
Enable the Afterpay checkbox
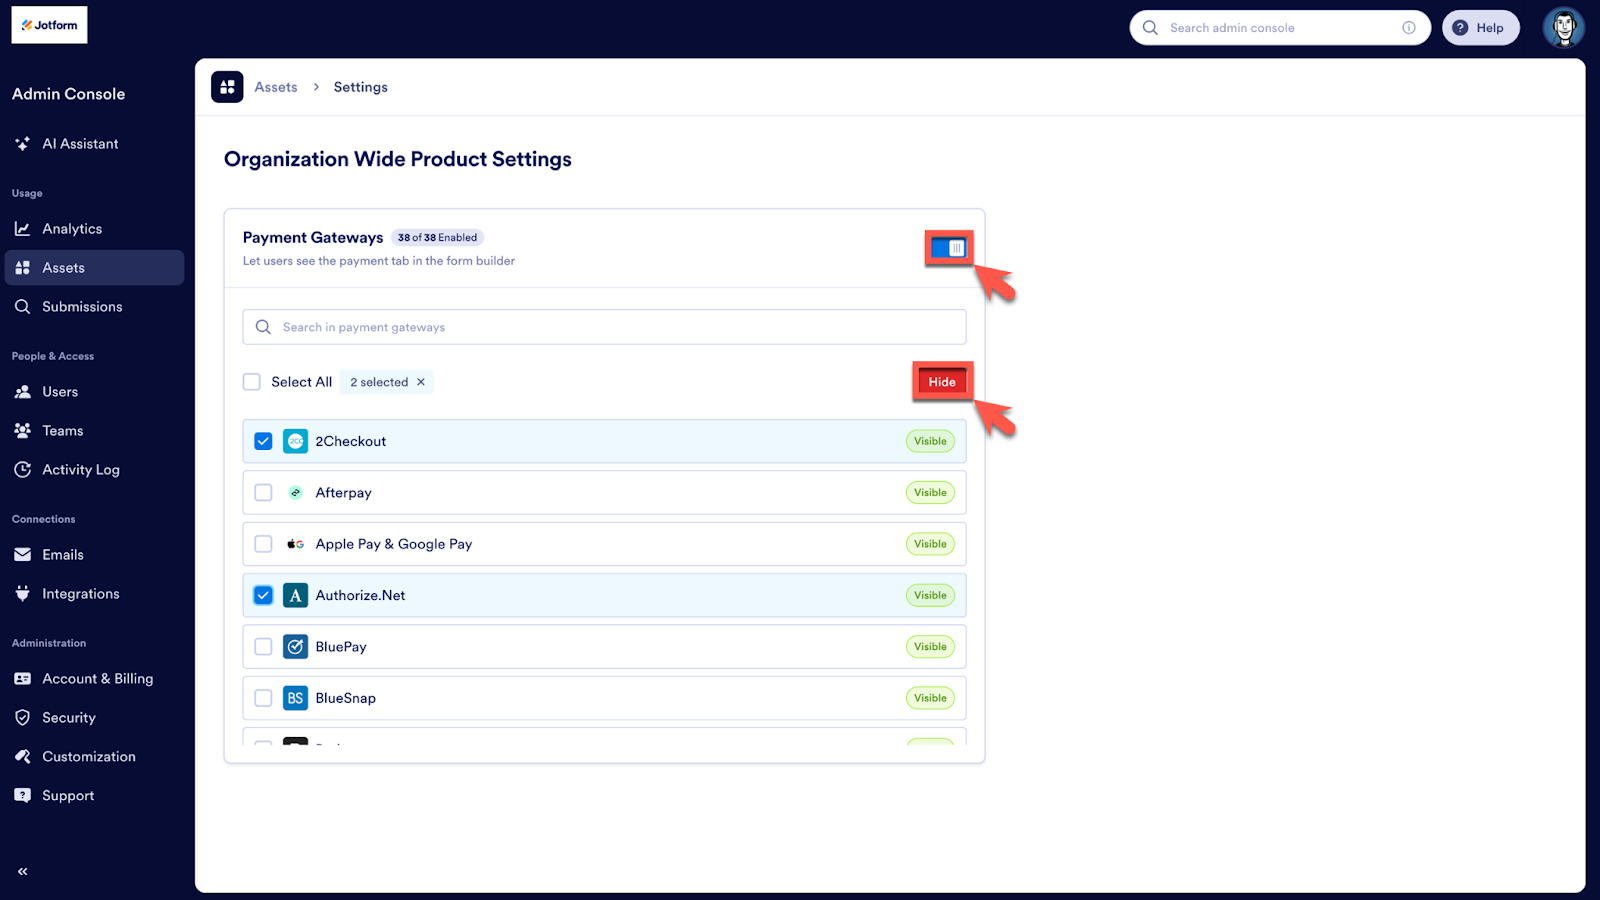(263, 492)
